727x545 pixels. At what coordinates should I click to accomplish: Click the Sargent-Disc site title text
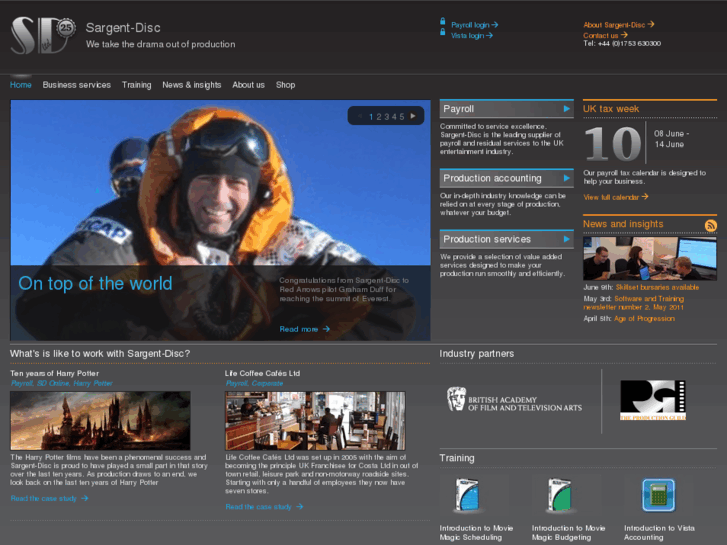[123, 28]
